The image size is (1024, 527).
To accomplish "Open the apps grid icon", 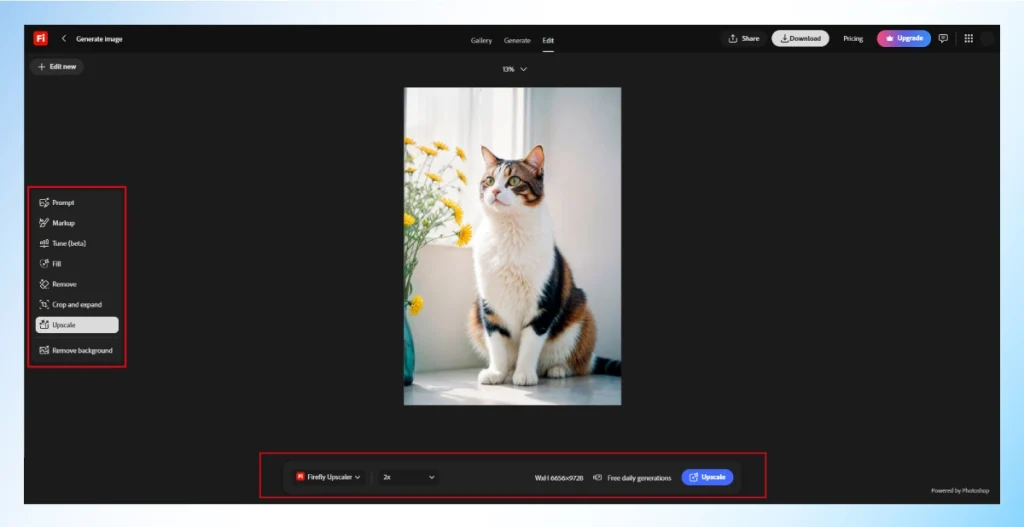I will pyautogui.click(x=968, y=39).
